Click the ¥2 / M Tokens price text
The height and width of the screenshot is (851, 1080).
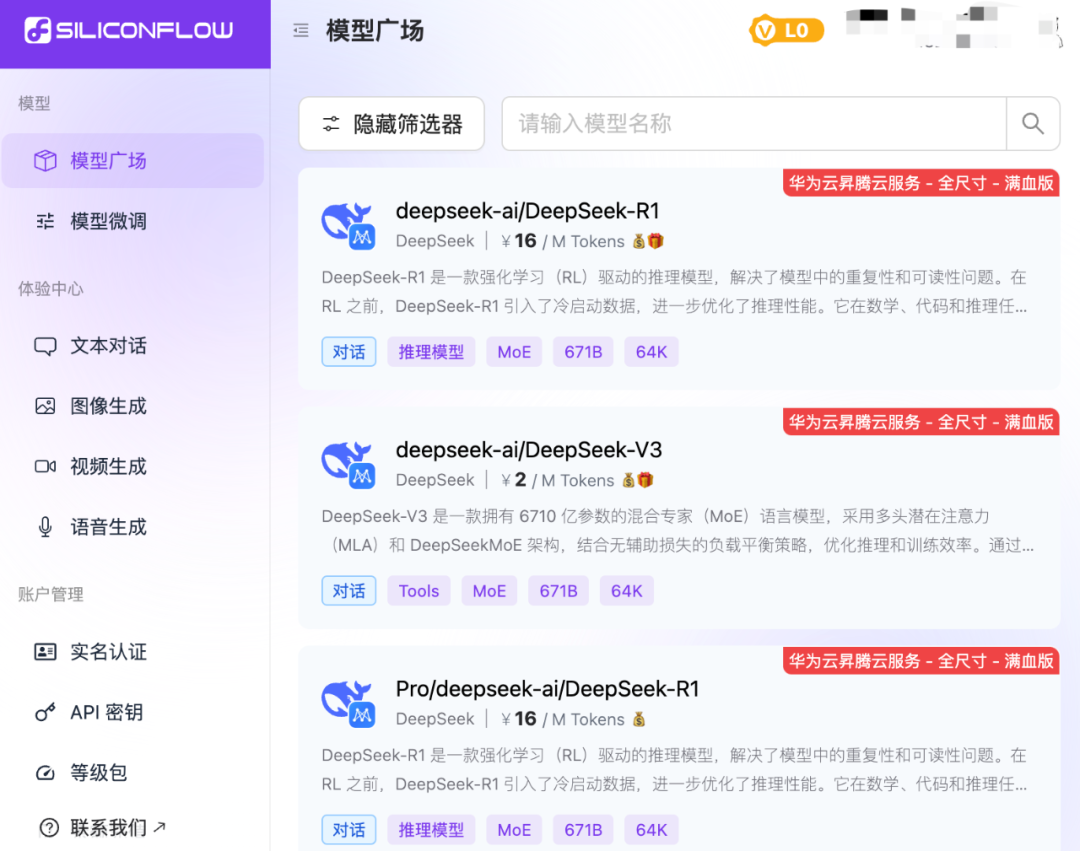(558, 480)
